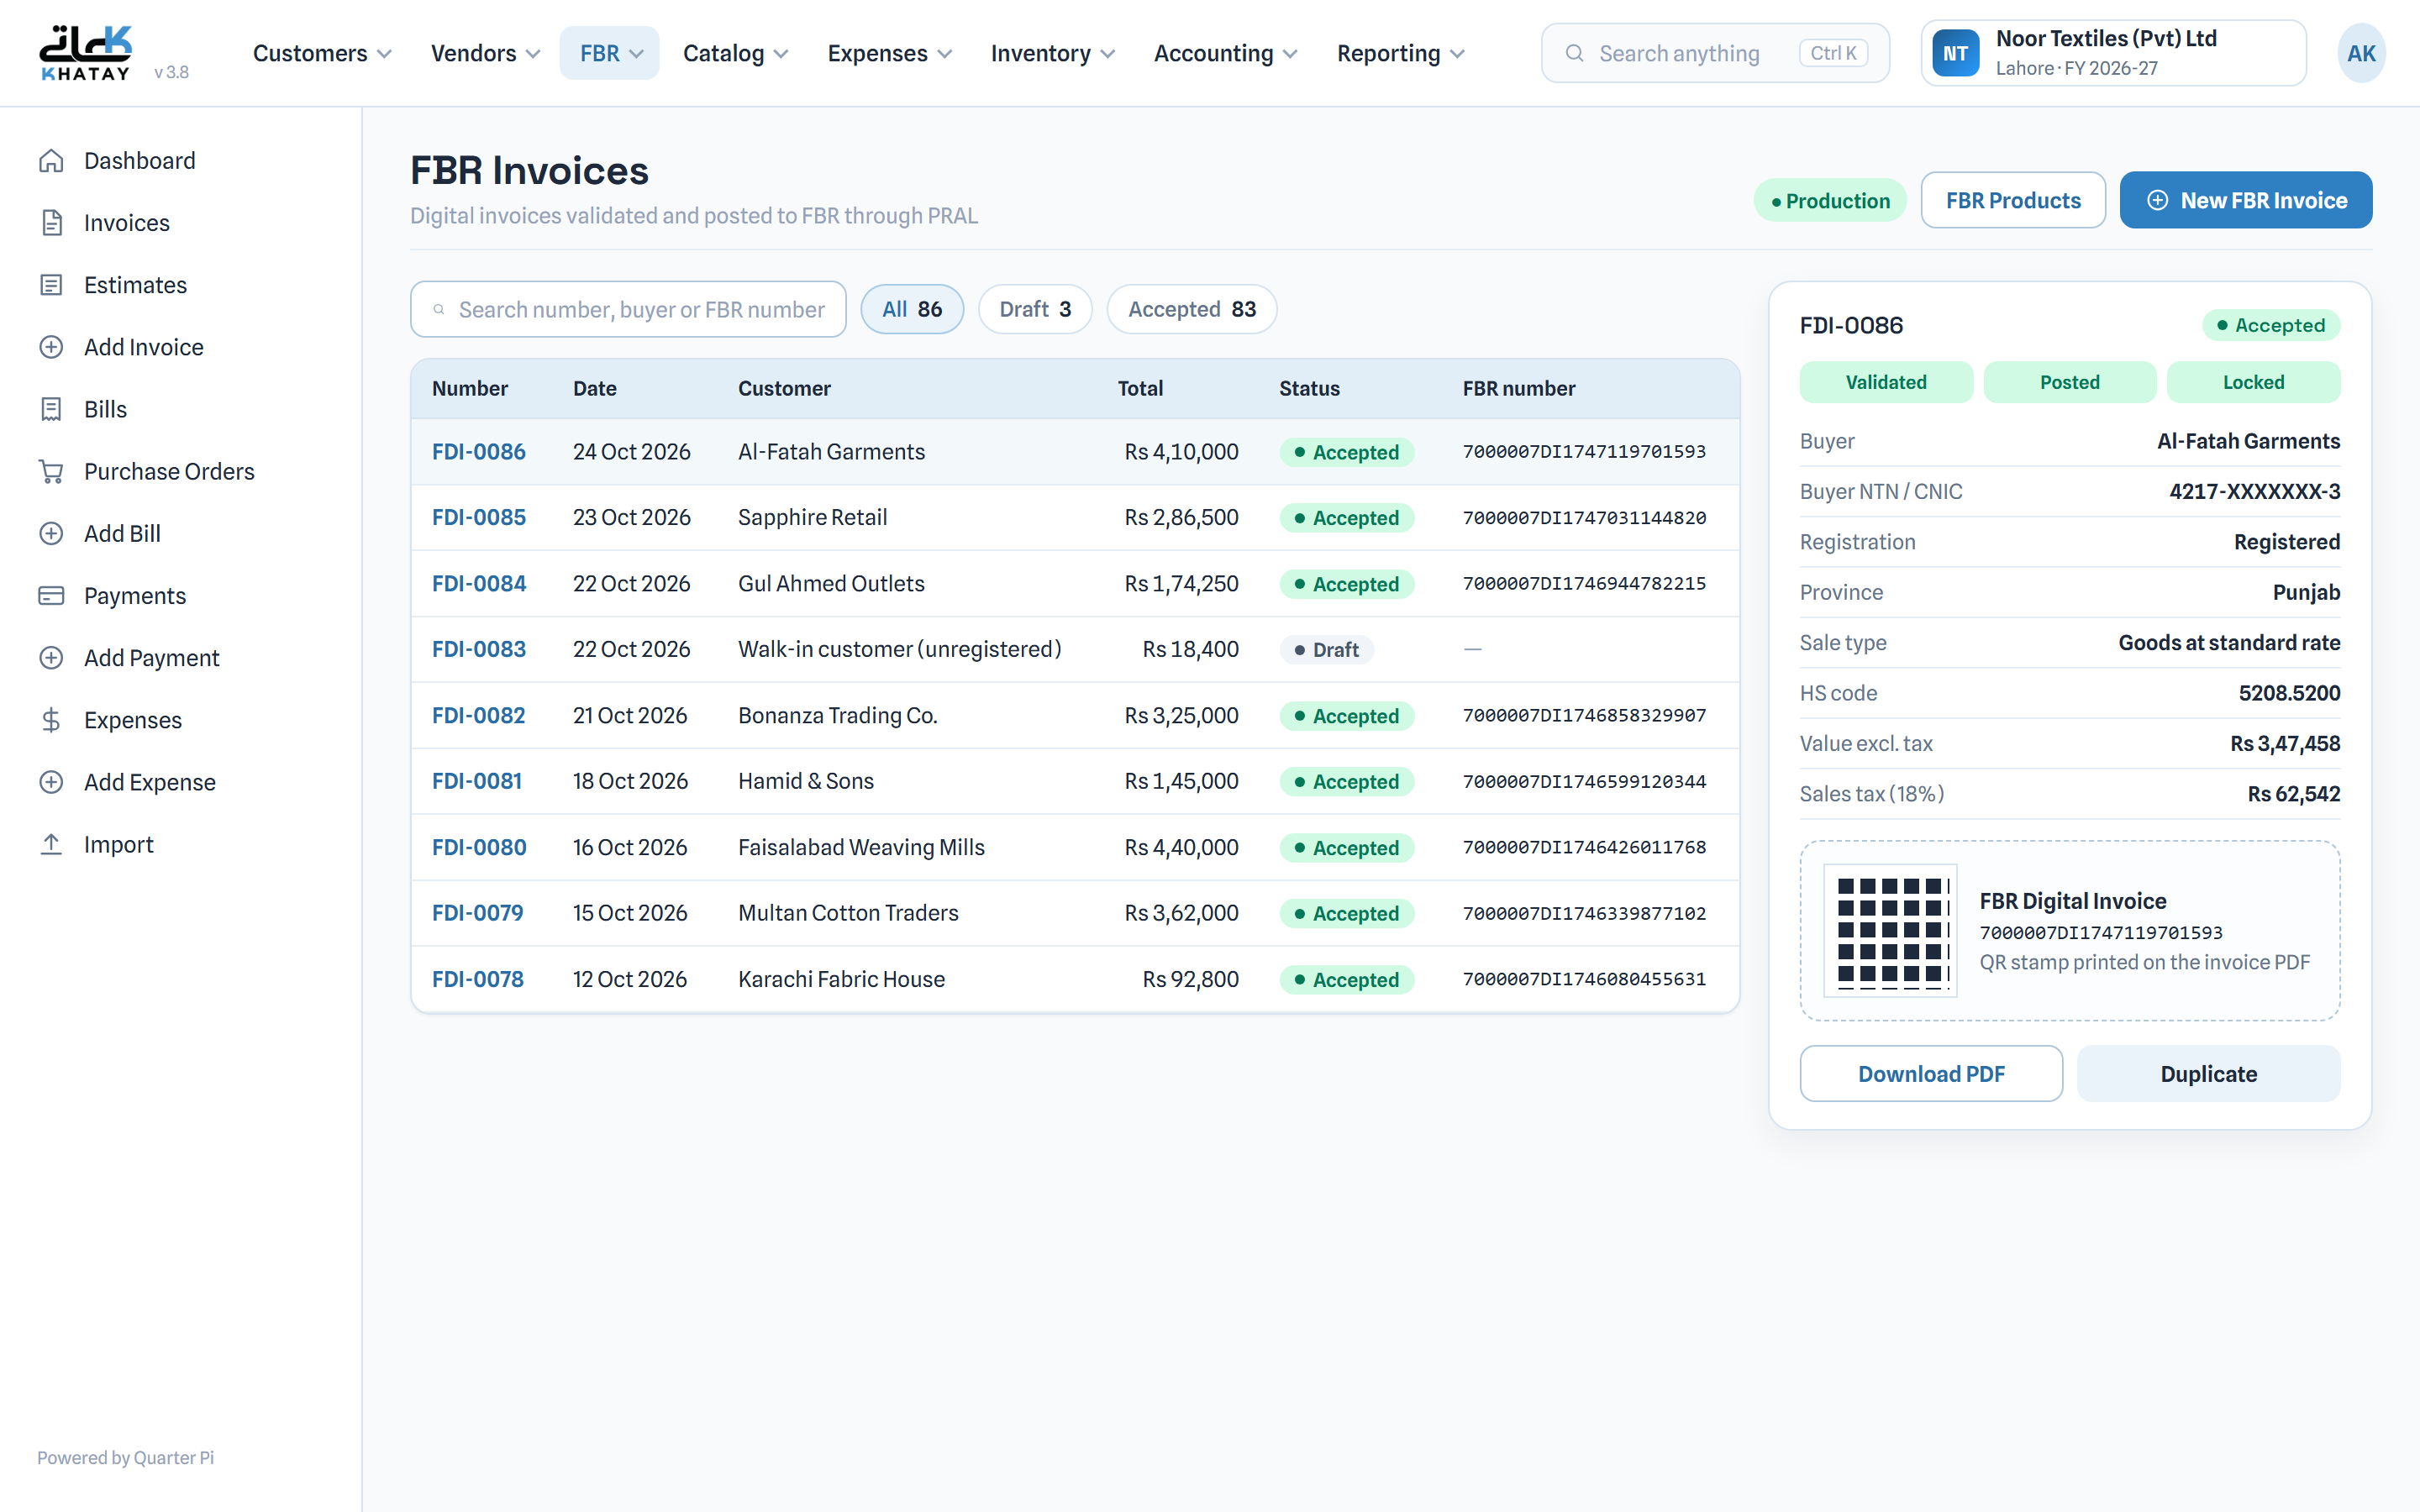The image size is (2420, 1512).
Task: Click the Estimates list icon
Action: pyautogui.click(x=51, y=285)
